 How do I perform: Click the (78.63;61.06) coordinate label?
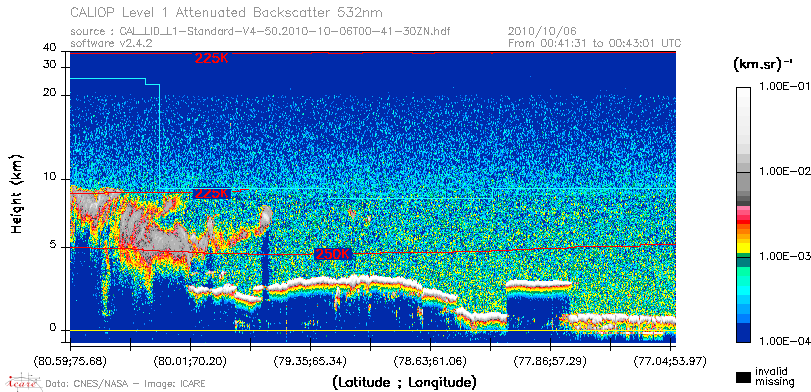pos(430,360)
